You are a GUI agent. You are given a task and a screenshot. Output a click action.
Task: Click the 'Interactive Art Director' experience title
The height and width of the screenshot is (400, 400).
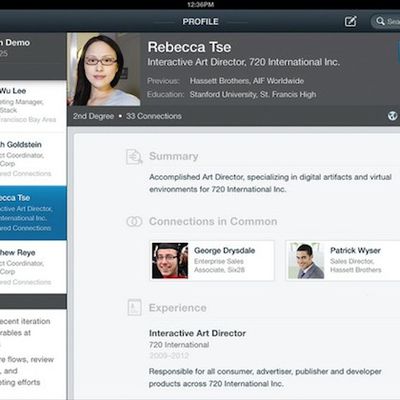pos(197,333)
